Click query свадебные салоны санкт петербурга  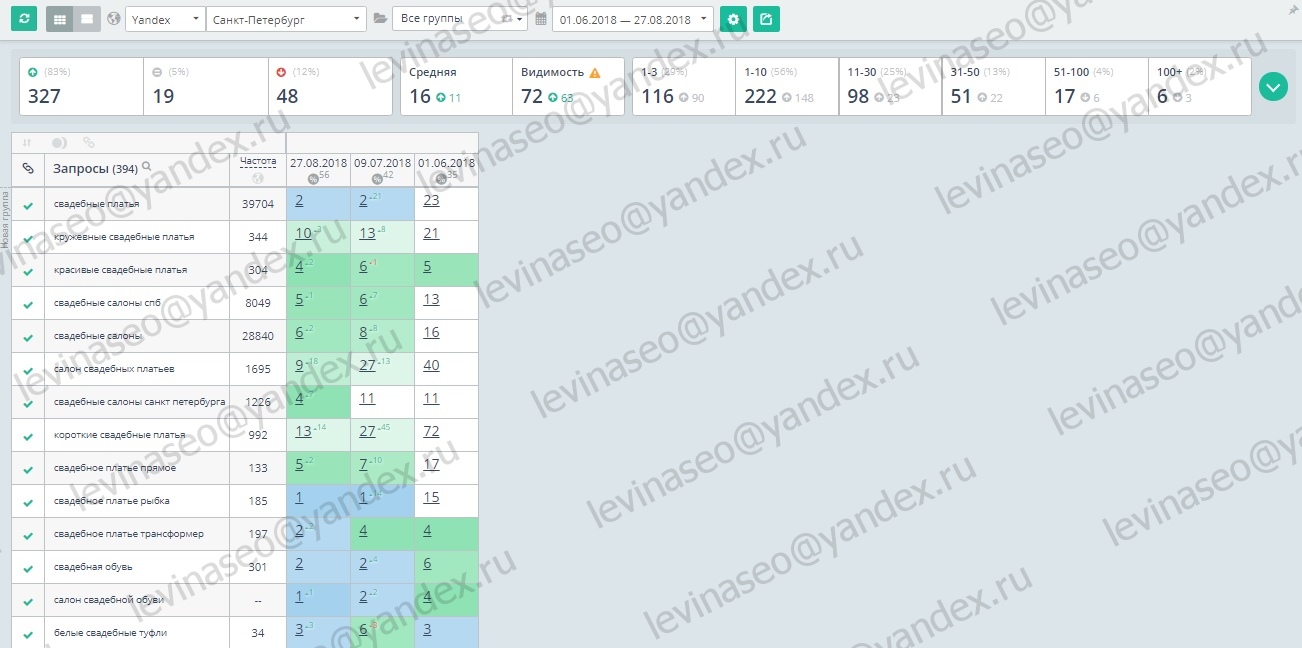pos(139,402)
